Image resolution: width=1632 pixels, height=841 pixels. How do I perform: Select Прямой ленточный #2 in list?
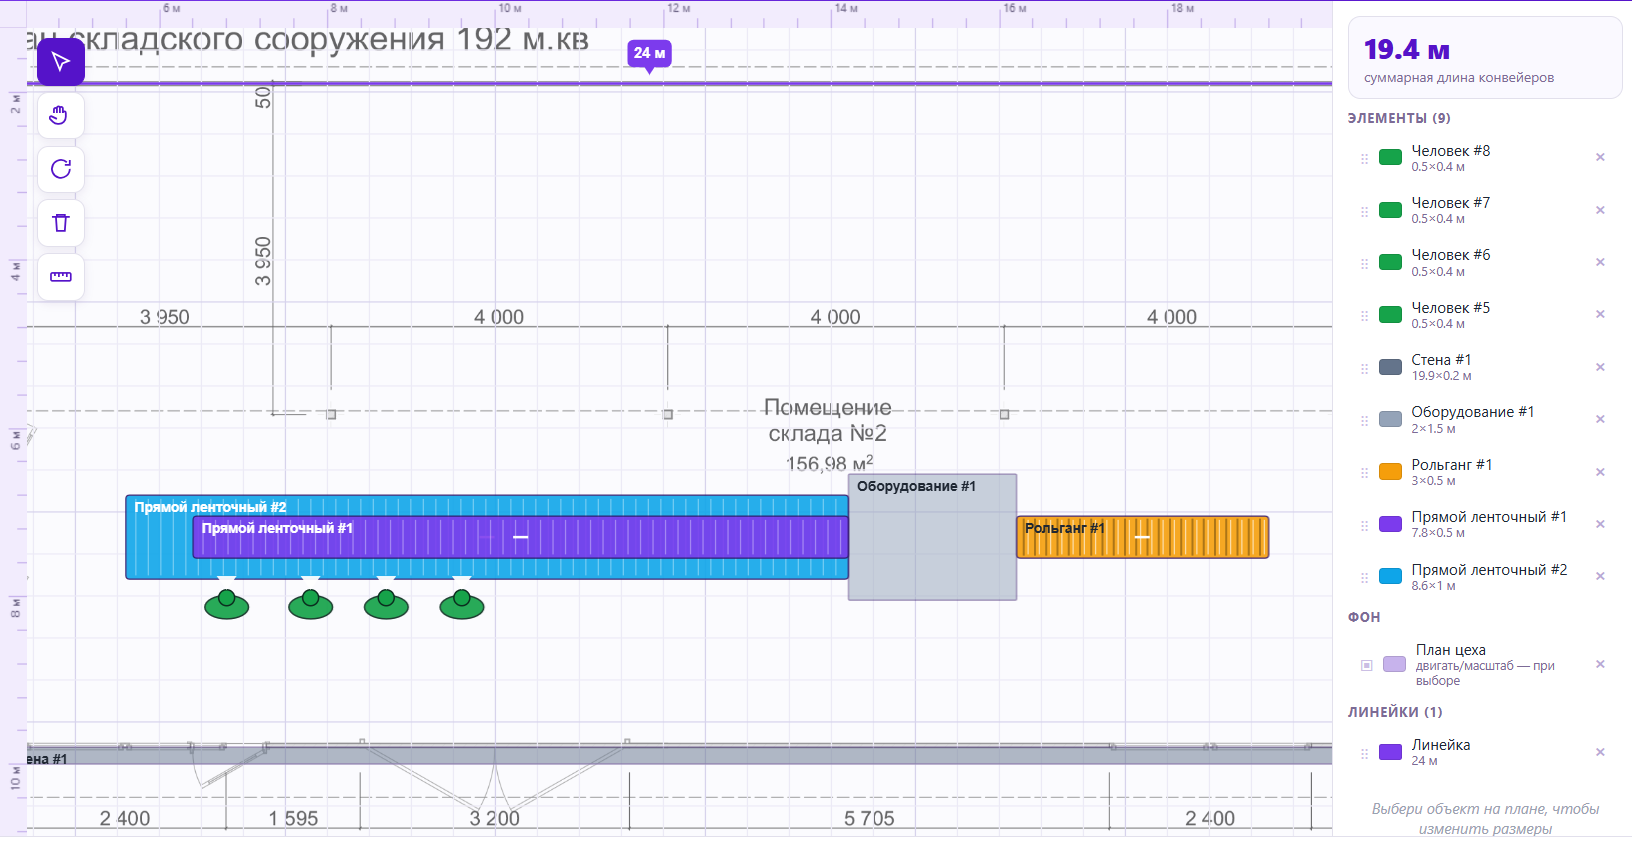tap(1485, 577)
